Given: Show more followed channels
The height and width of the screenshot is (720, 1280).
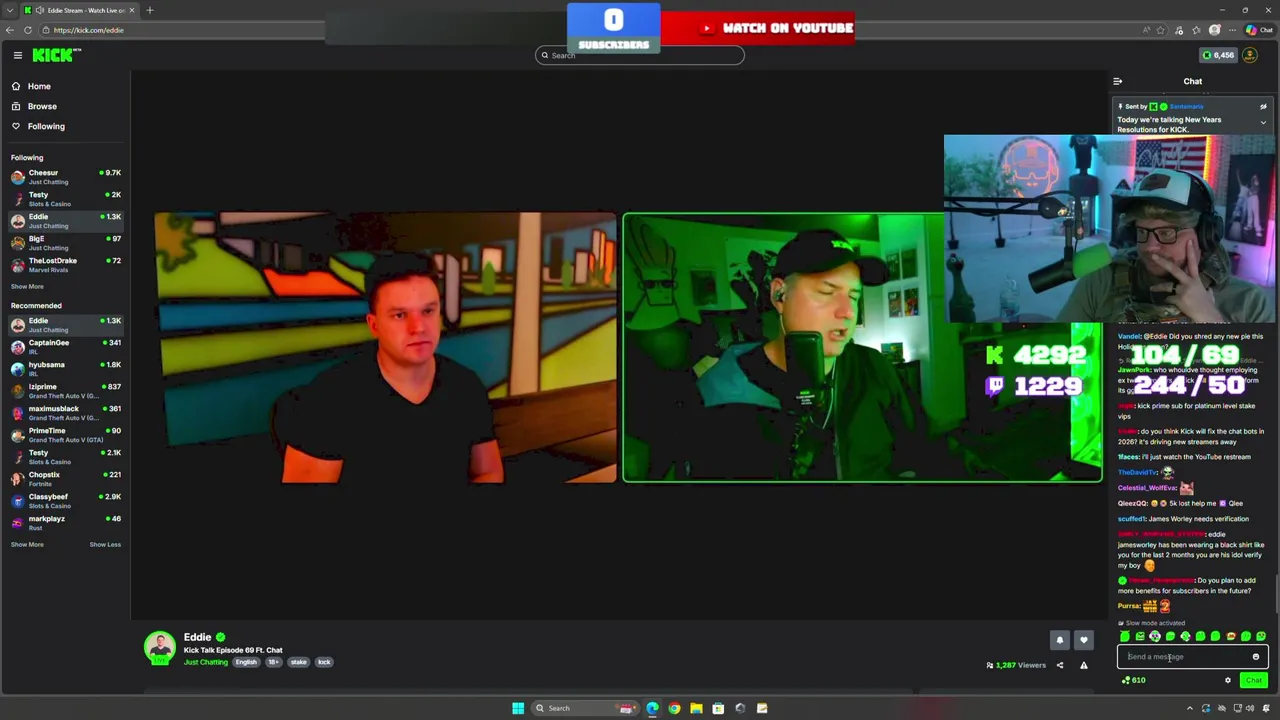Looking at the screenshot, I should click(27, 287).
